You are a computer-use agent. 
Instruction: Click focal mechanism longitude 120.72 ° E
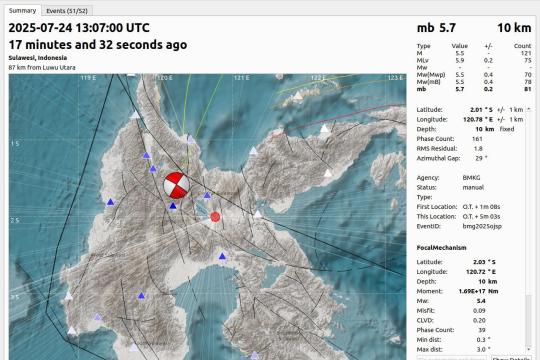(x=481, y=271)
